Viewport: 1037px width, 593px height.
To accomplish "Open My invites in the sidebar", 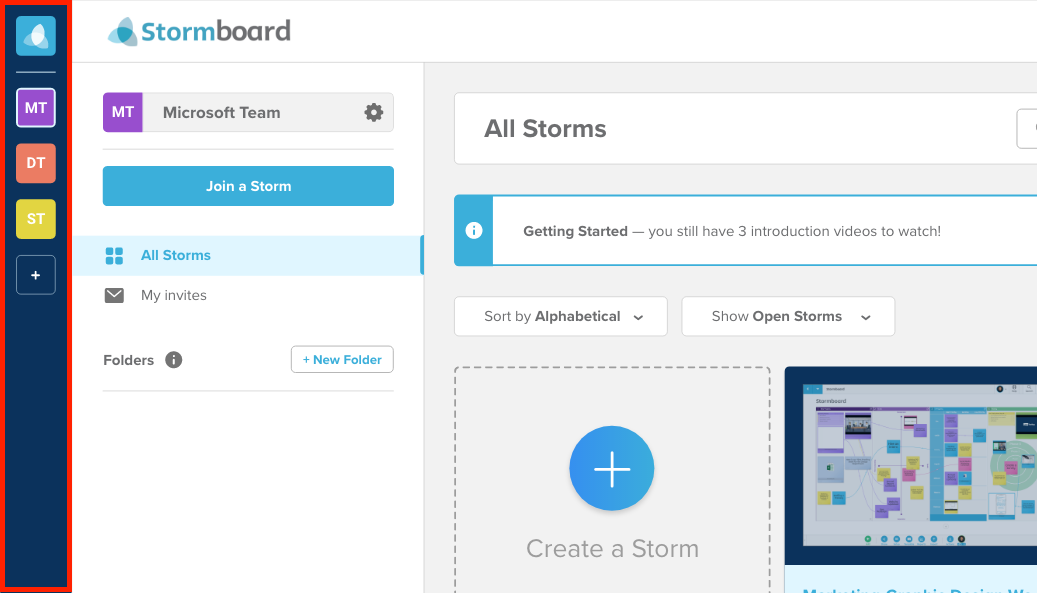I will click(173, 296).
